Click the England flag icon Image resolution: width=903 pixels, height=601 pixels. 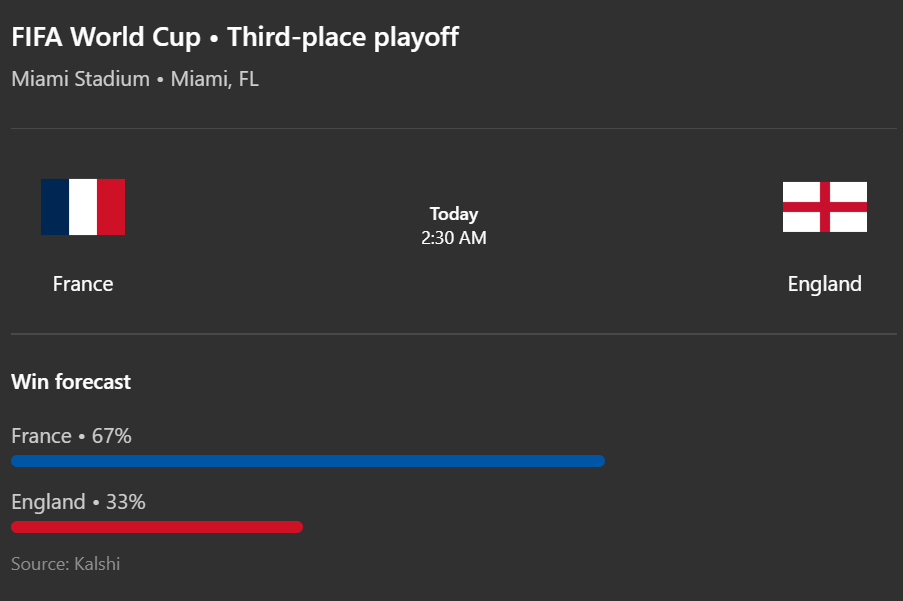825,207
